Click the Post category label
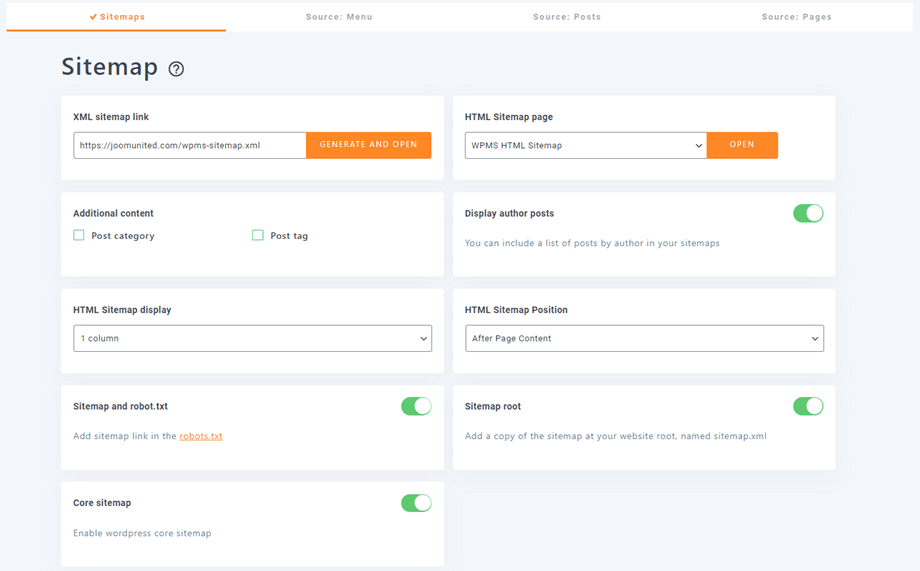This screenshot has height=571, width=920. 123,236
